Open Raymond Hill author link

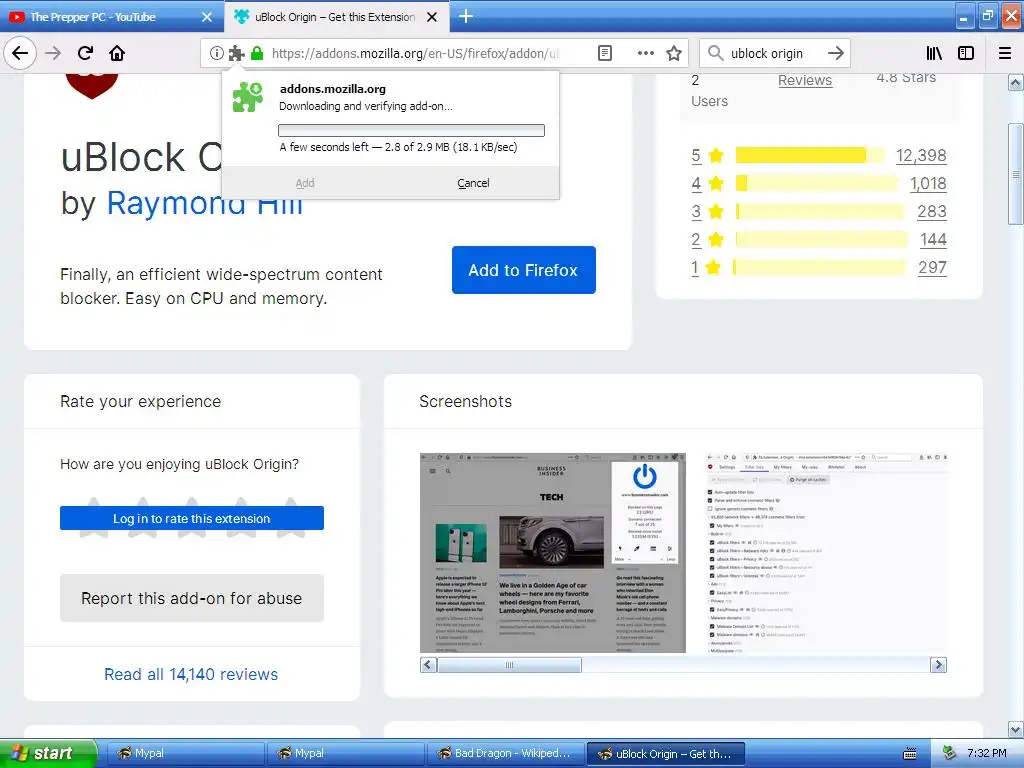point(205,202)
